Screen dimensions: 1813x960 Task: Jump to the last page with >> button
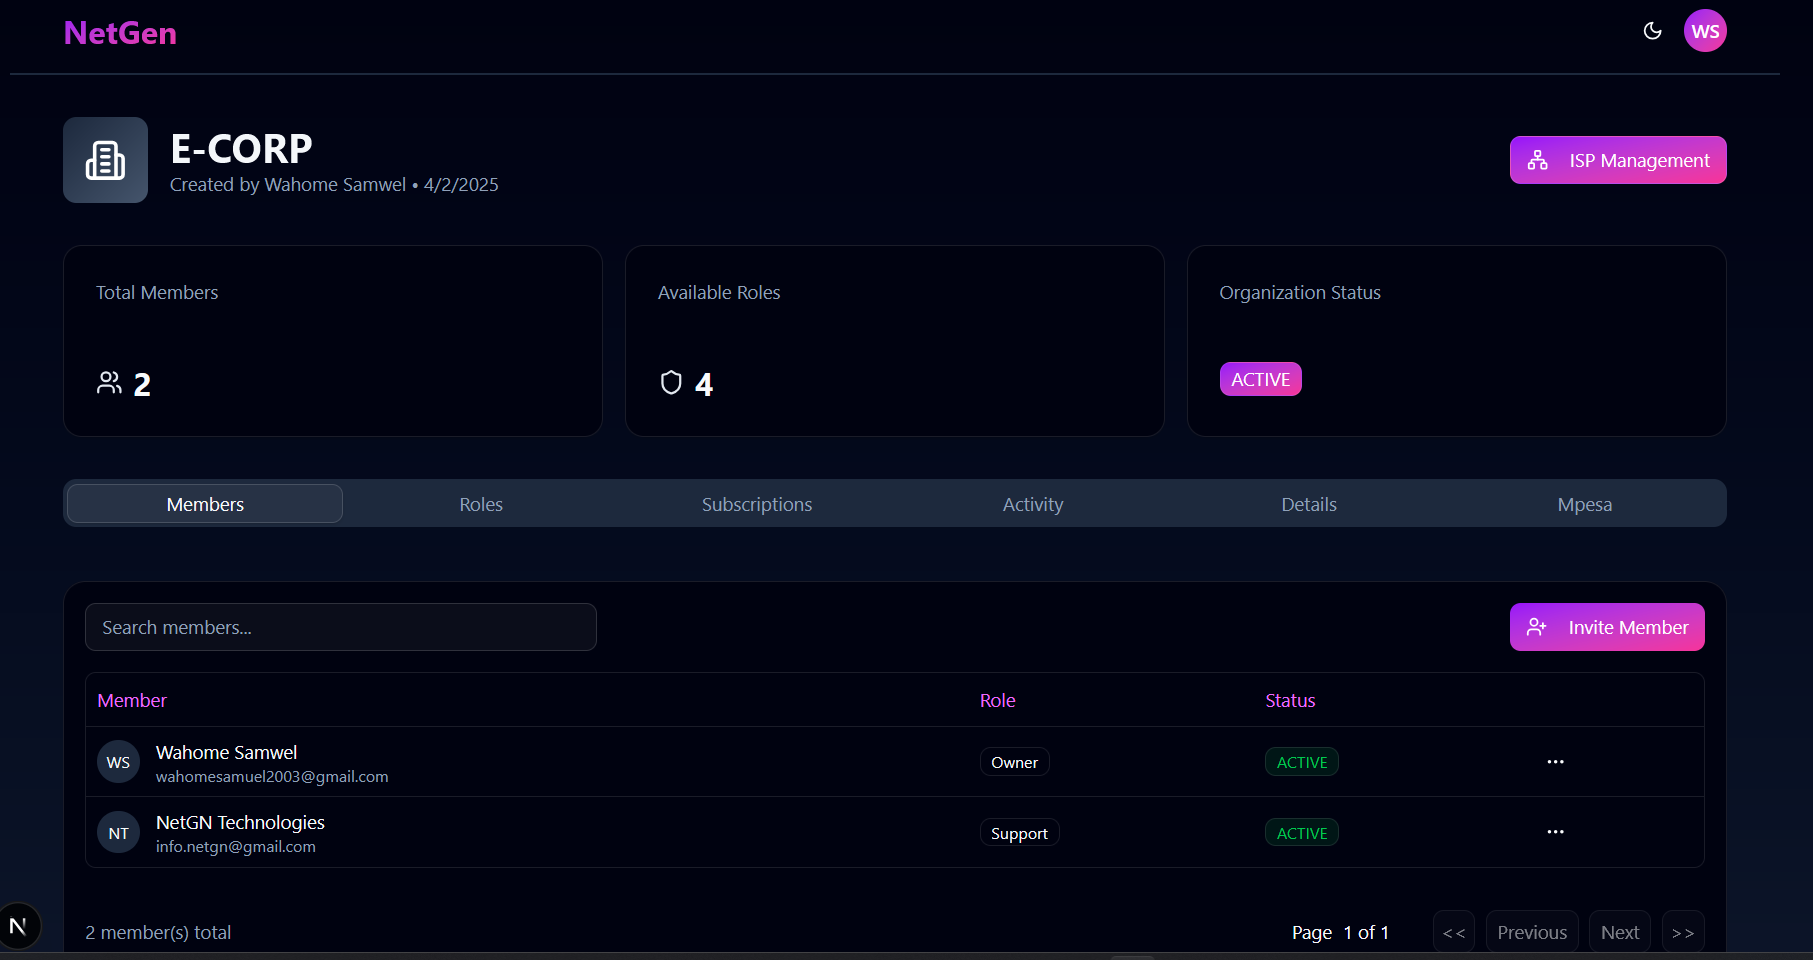(x=1682, y=932)
